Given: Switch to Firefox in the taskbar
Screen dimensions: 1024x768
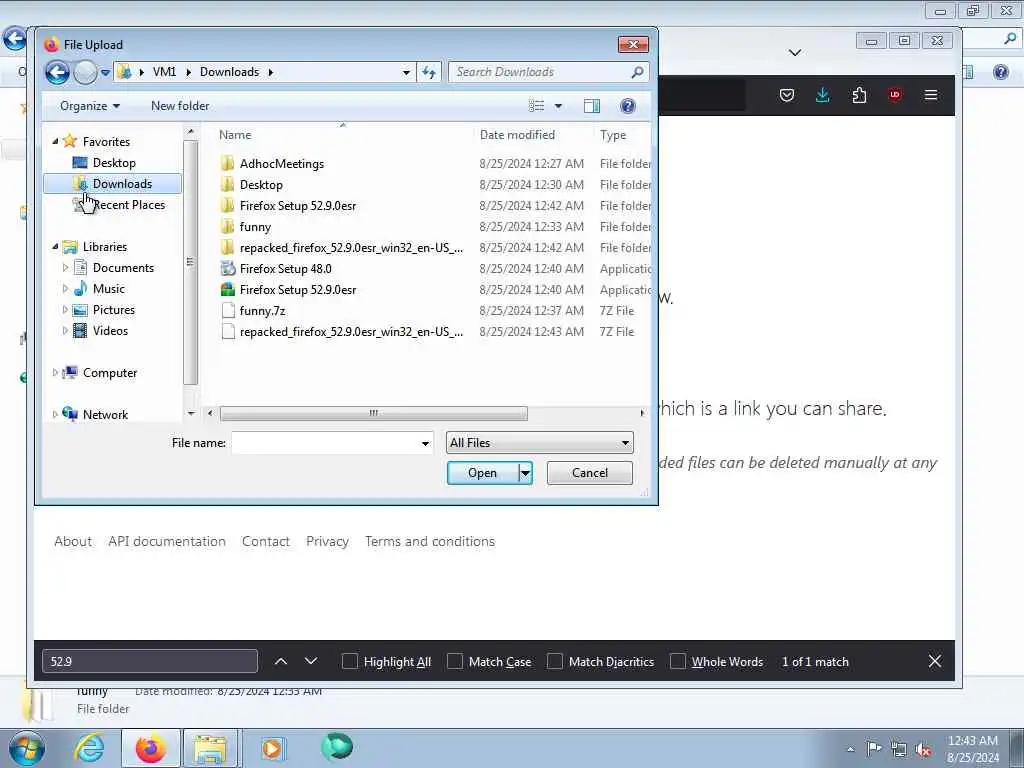Looking at the screenshot, I should pyautogui.click(x=150, y=749).
